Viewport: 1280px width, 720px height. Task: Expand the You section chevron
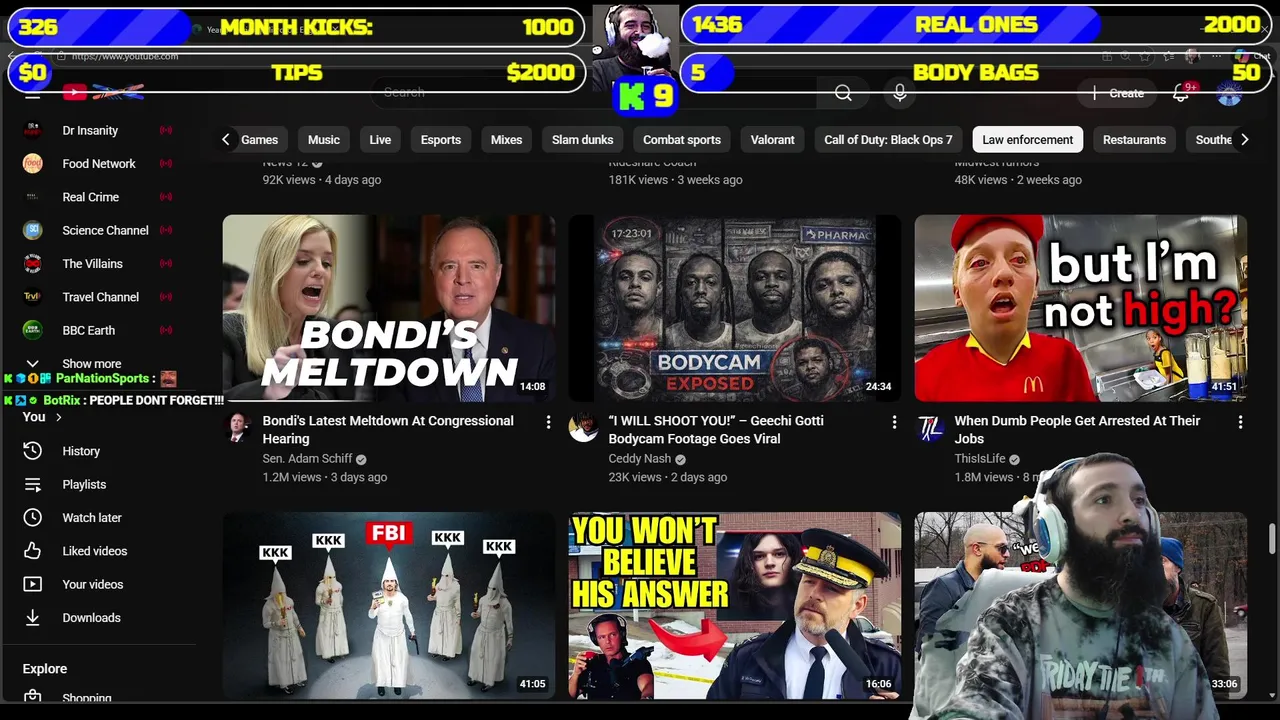[59, 417]
